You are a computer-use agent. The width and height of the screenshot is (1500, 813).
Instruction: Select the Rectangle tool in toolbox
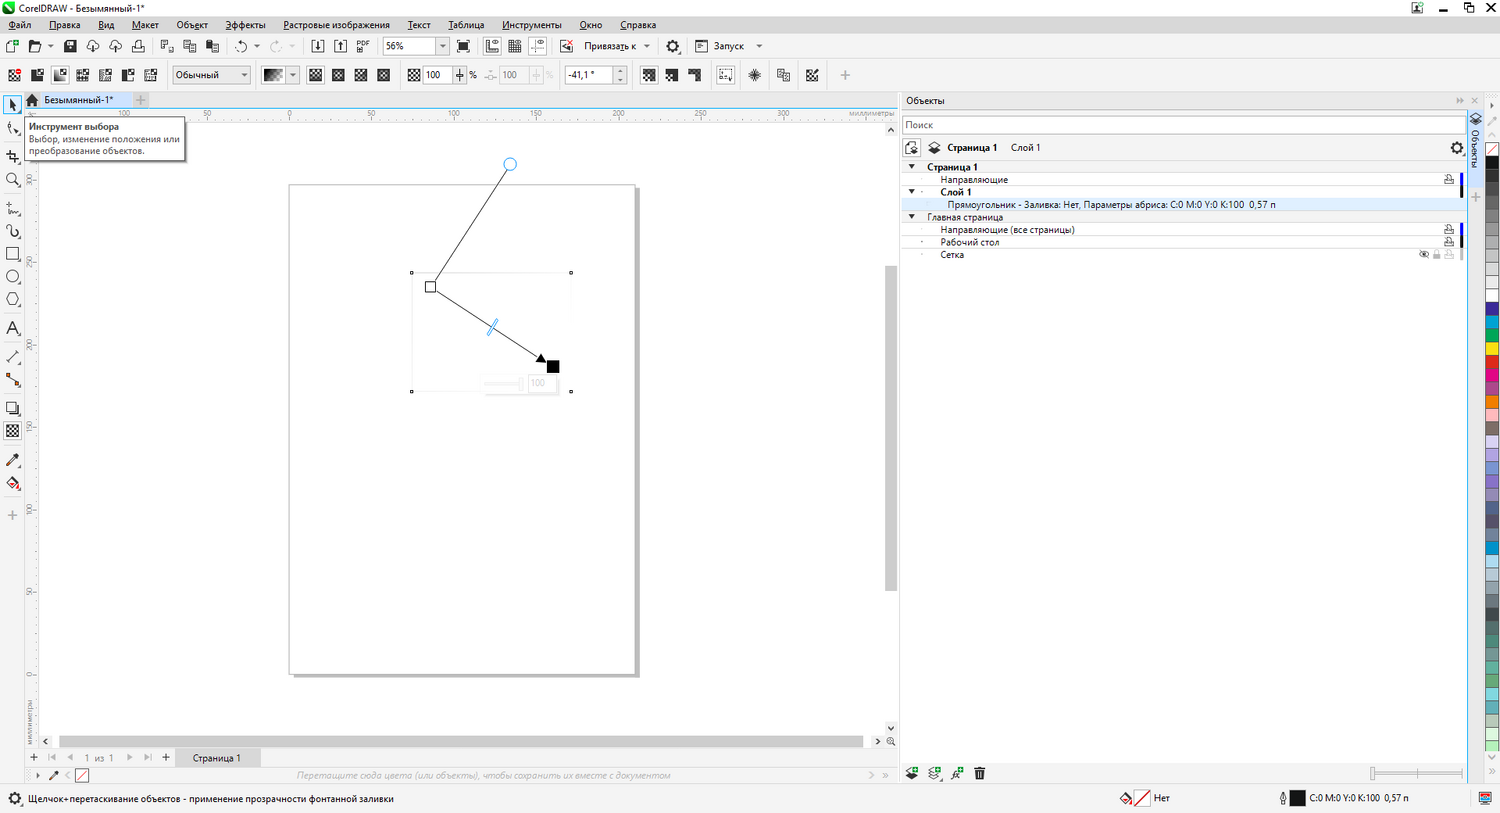point(13,254)
